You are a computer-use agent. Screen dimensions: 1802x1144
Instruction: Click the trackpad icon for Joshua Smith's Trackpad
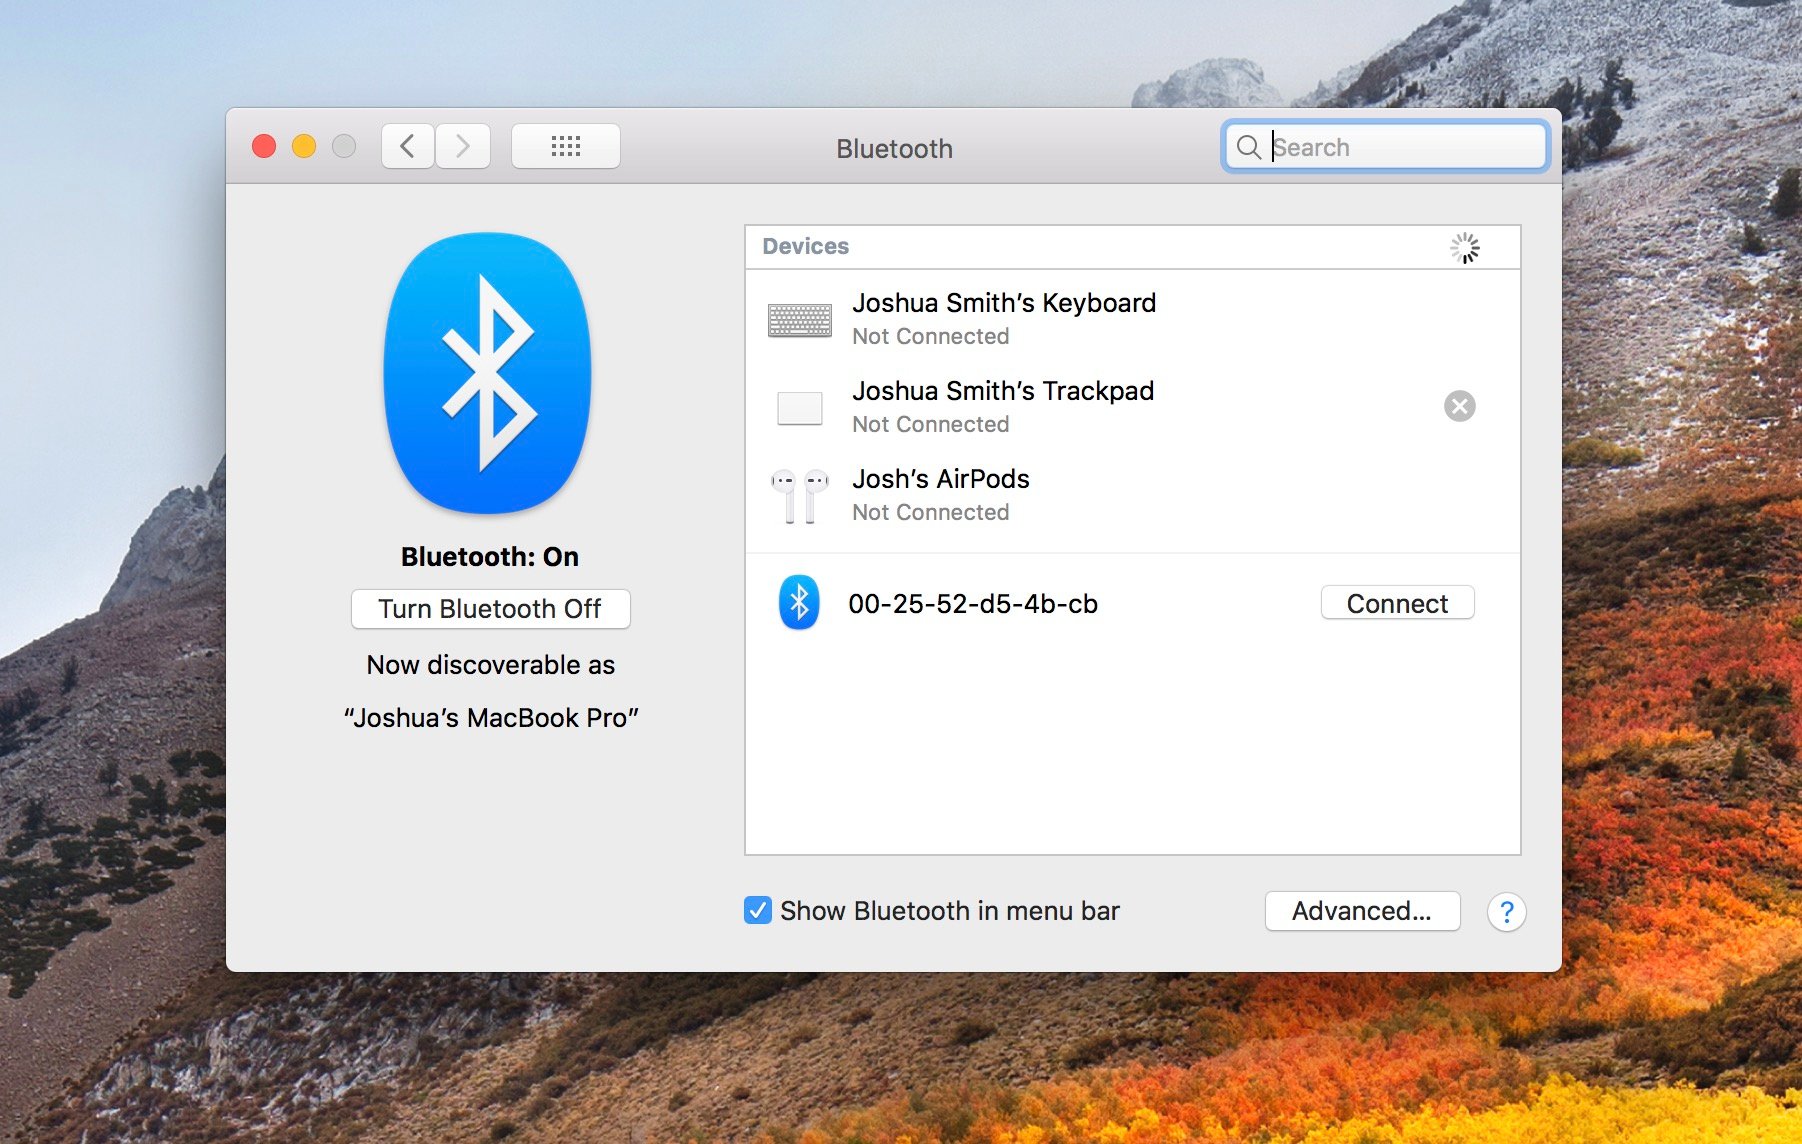pos(799,408)
